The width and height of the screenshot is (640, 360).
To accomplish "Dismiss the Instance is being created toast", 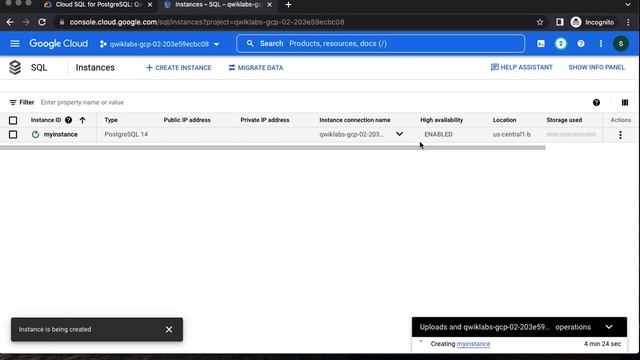I will point(169,329).
